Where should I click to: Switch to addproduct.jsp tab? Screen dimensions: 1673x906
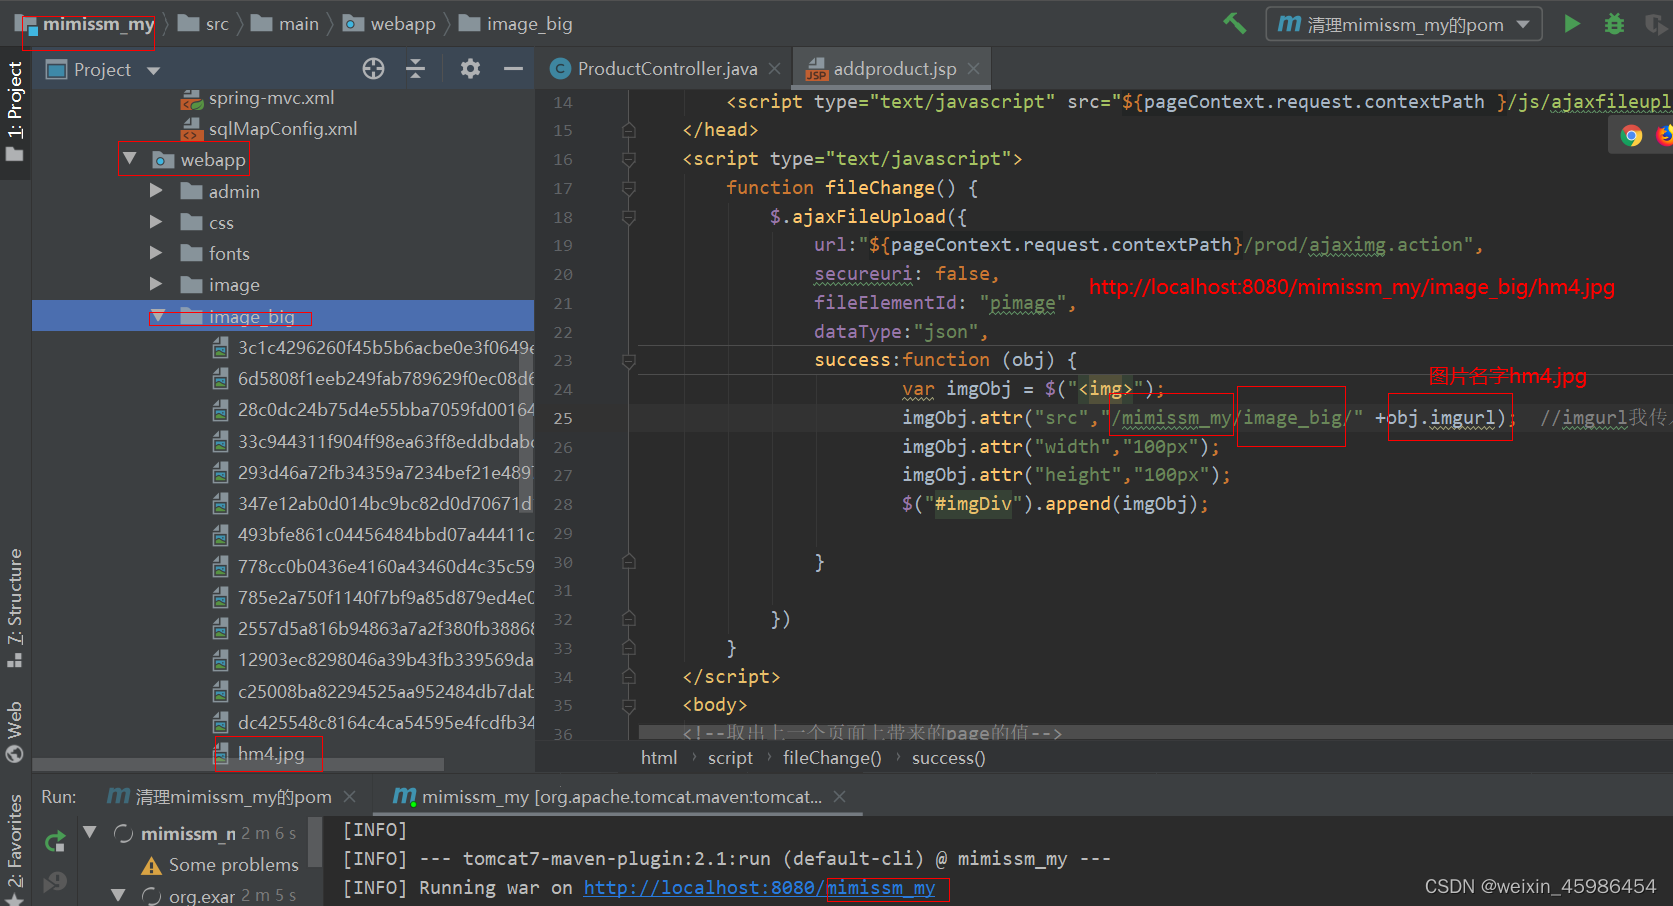coord(894,69)
